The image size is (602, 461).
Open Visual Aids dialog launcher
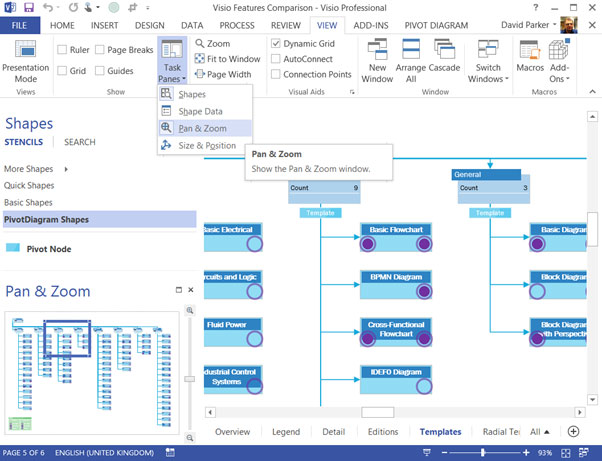pos(352,92)
